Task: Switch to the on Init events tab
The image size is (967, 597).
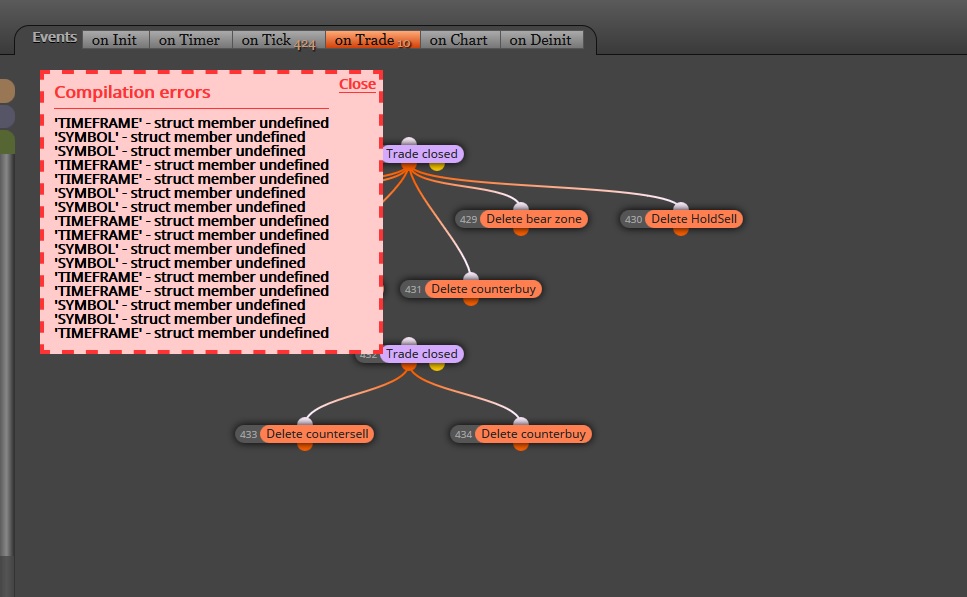Action: point(115,40)
